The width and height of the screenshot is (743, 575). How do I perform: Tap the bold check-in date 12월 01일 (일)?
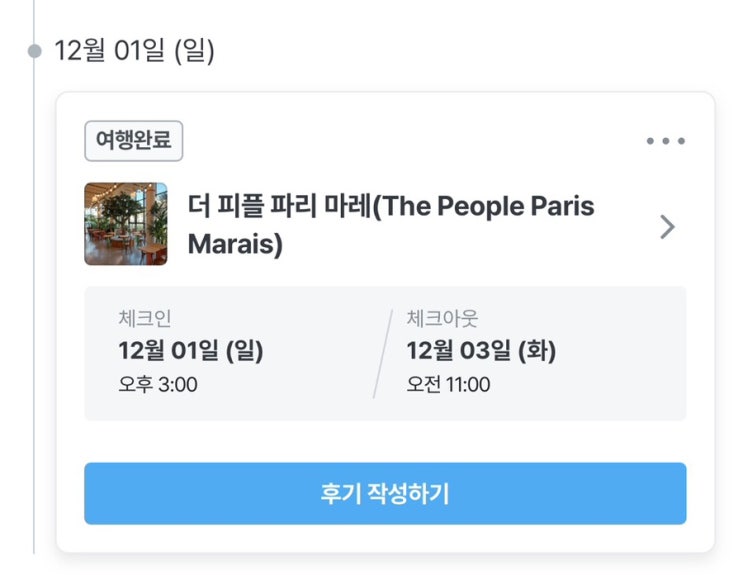coord(190,351)
